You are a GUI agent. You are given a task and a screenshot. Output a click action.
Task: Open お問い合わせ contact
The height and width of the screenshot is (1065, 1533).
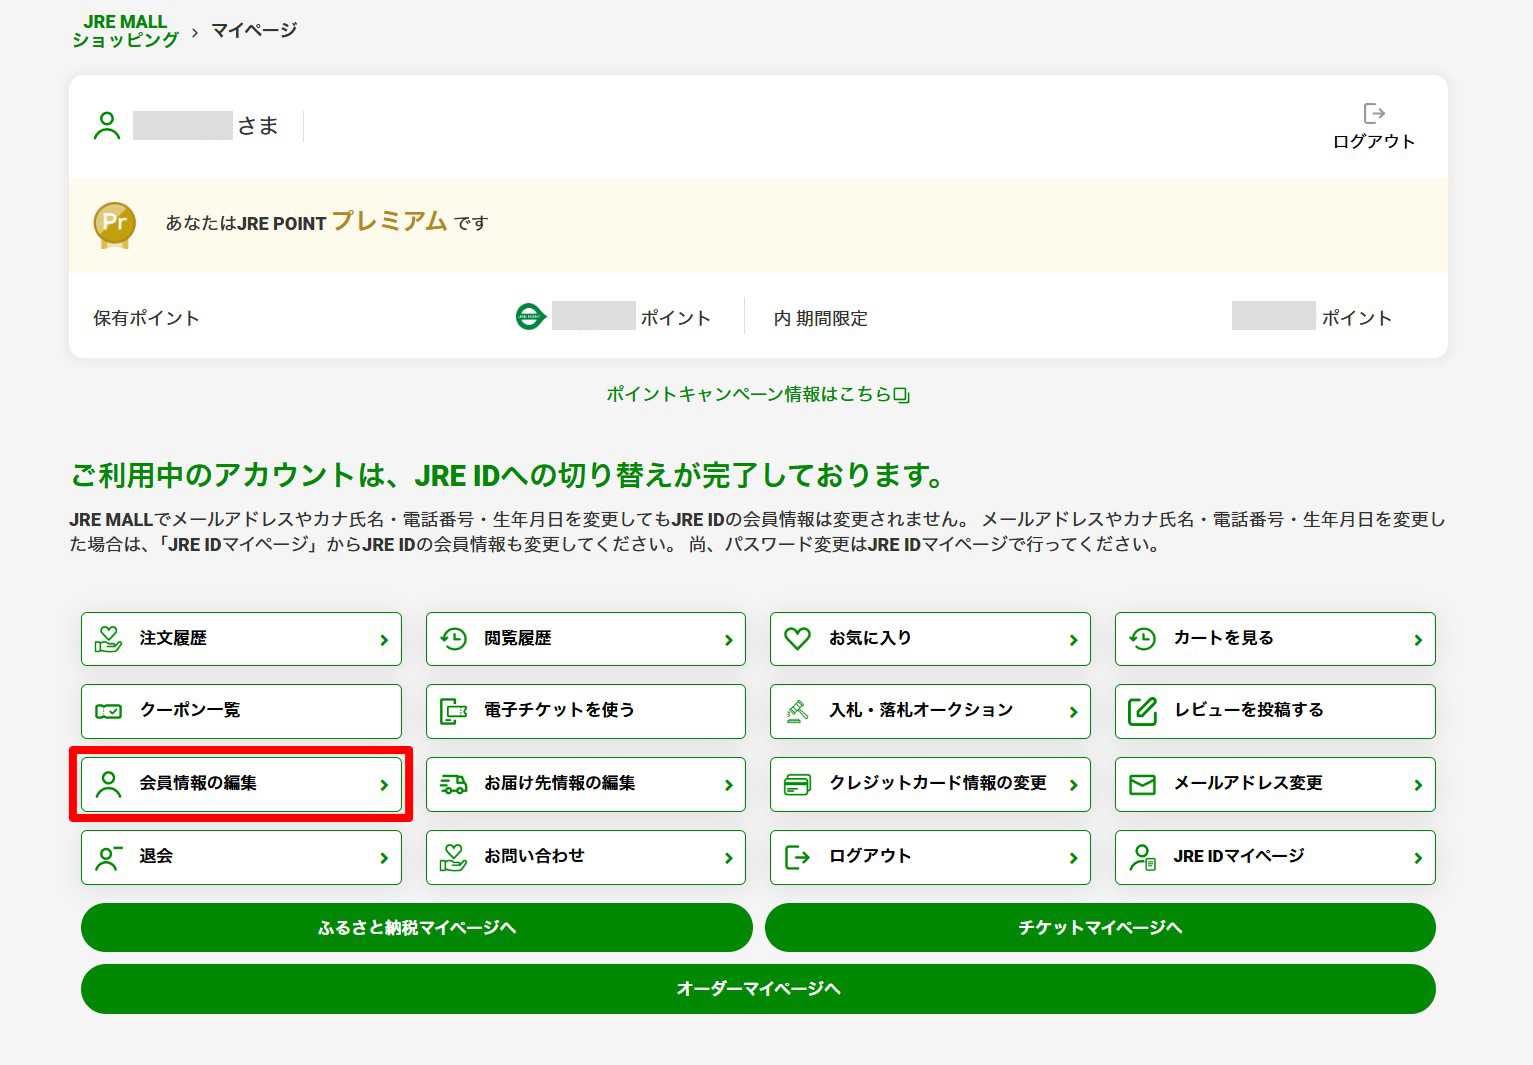coord(586,857)
